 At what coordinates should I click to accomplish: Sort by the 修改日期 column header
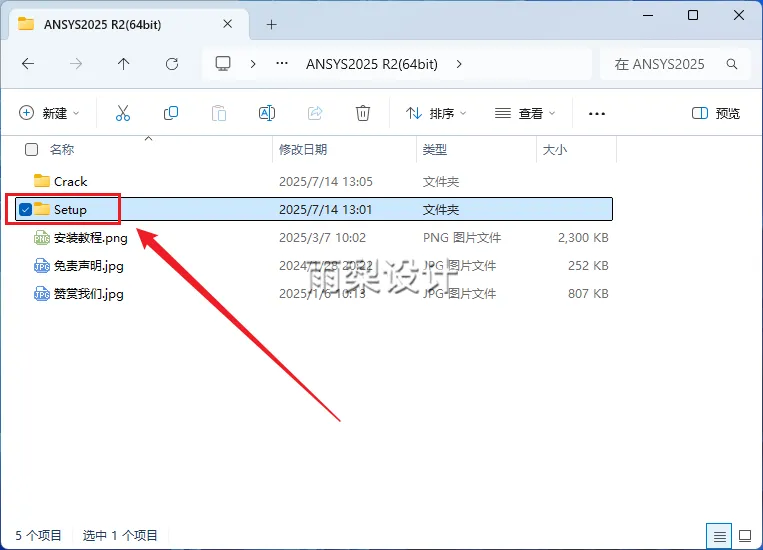303,149
